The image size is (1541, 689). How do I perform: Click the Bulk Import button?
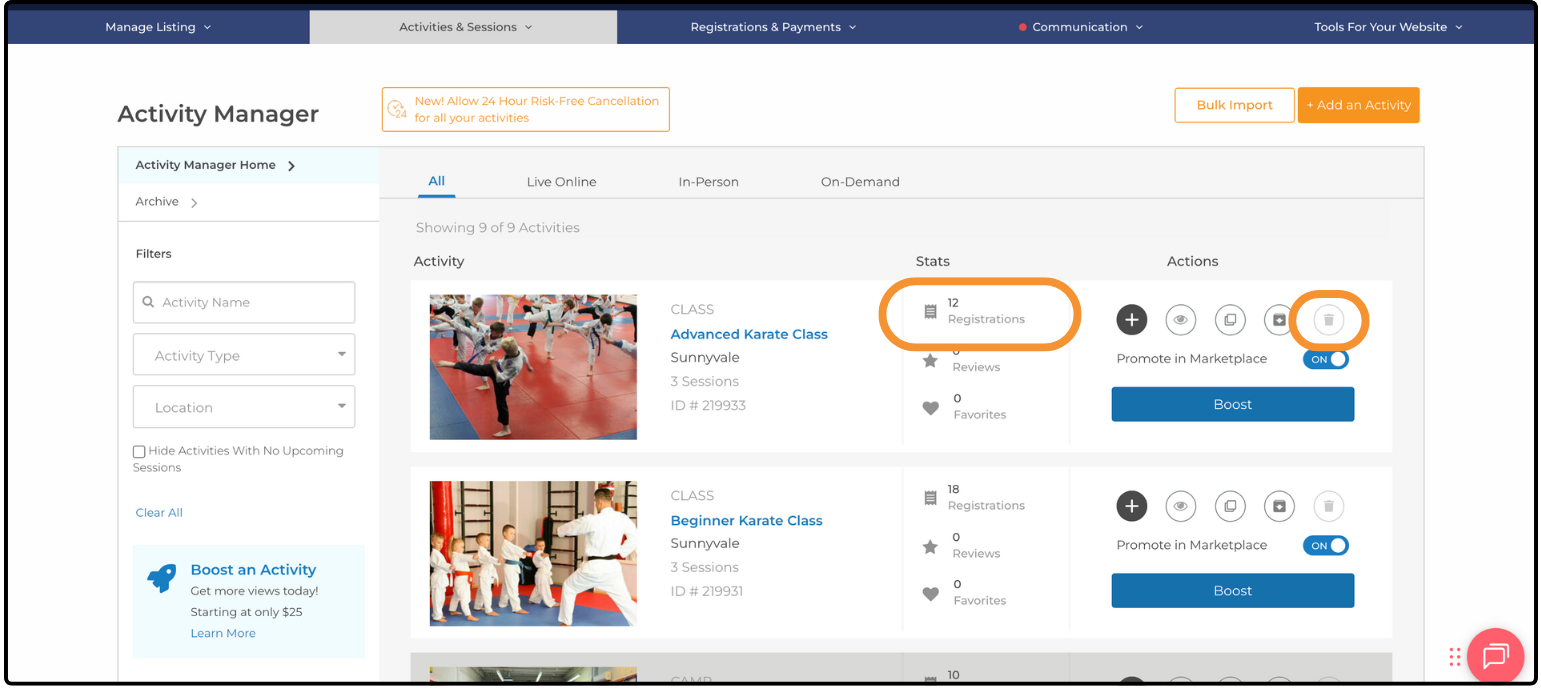1234,105
